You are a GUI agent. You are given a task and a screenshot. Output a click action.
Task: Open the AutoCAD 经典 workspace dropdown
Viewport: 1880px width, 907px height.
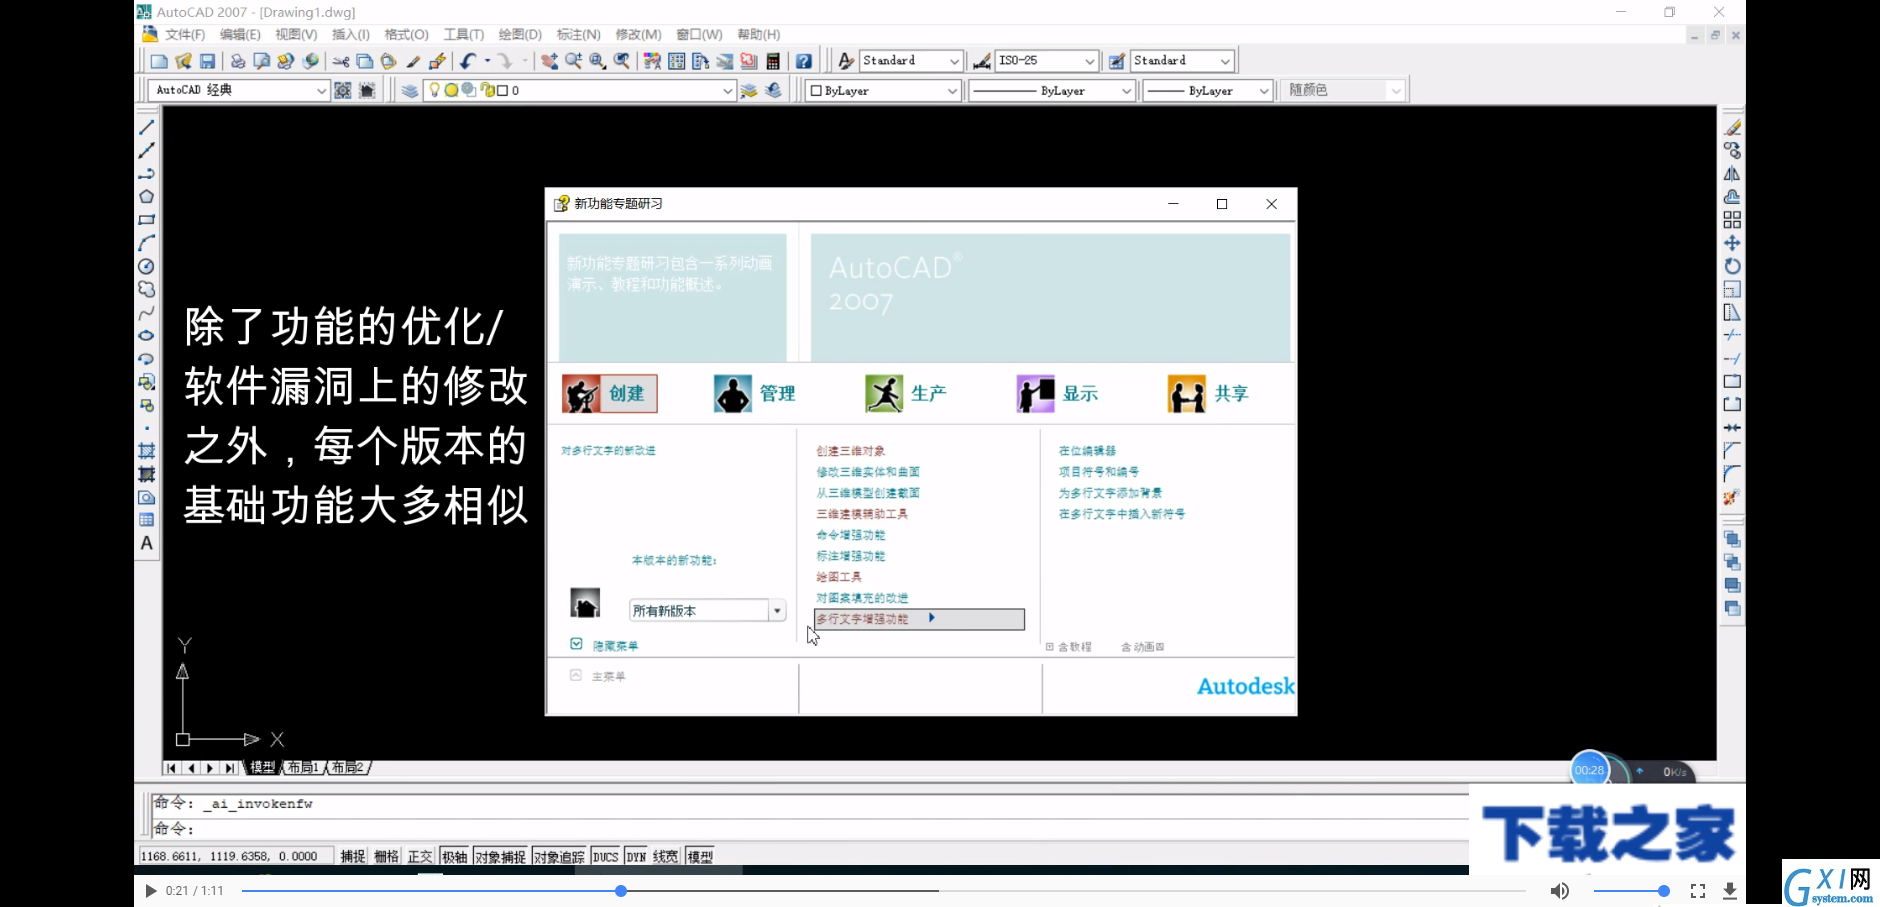click(x=239, y=90)
